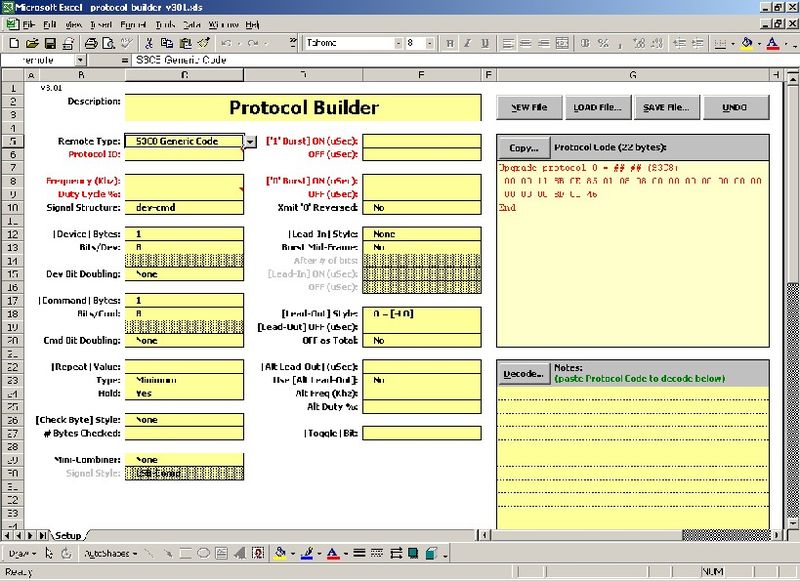The width and height of the screenshot is (800, 581).
Task: Open the Drawing toolbar Fill Color swatch
Action: [x=280, y=551]
